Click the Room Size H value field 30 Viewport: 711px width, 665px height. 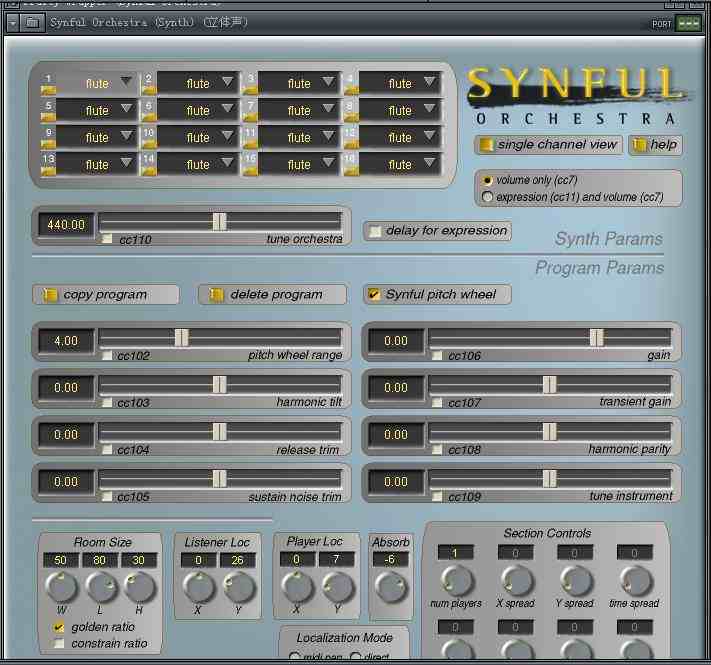tap(139, 560)
